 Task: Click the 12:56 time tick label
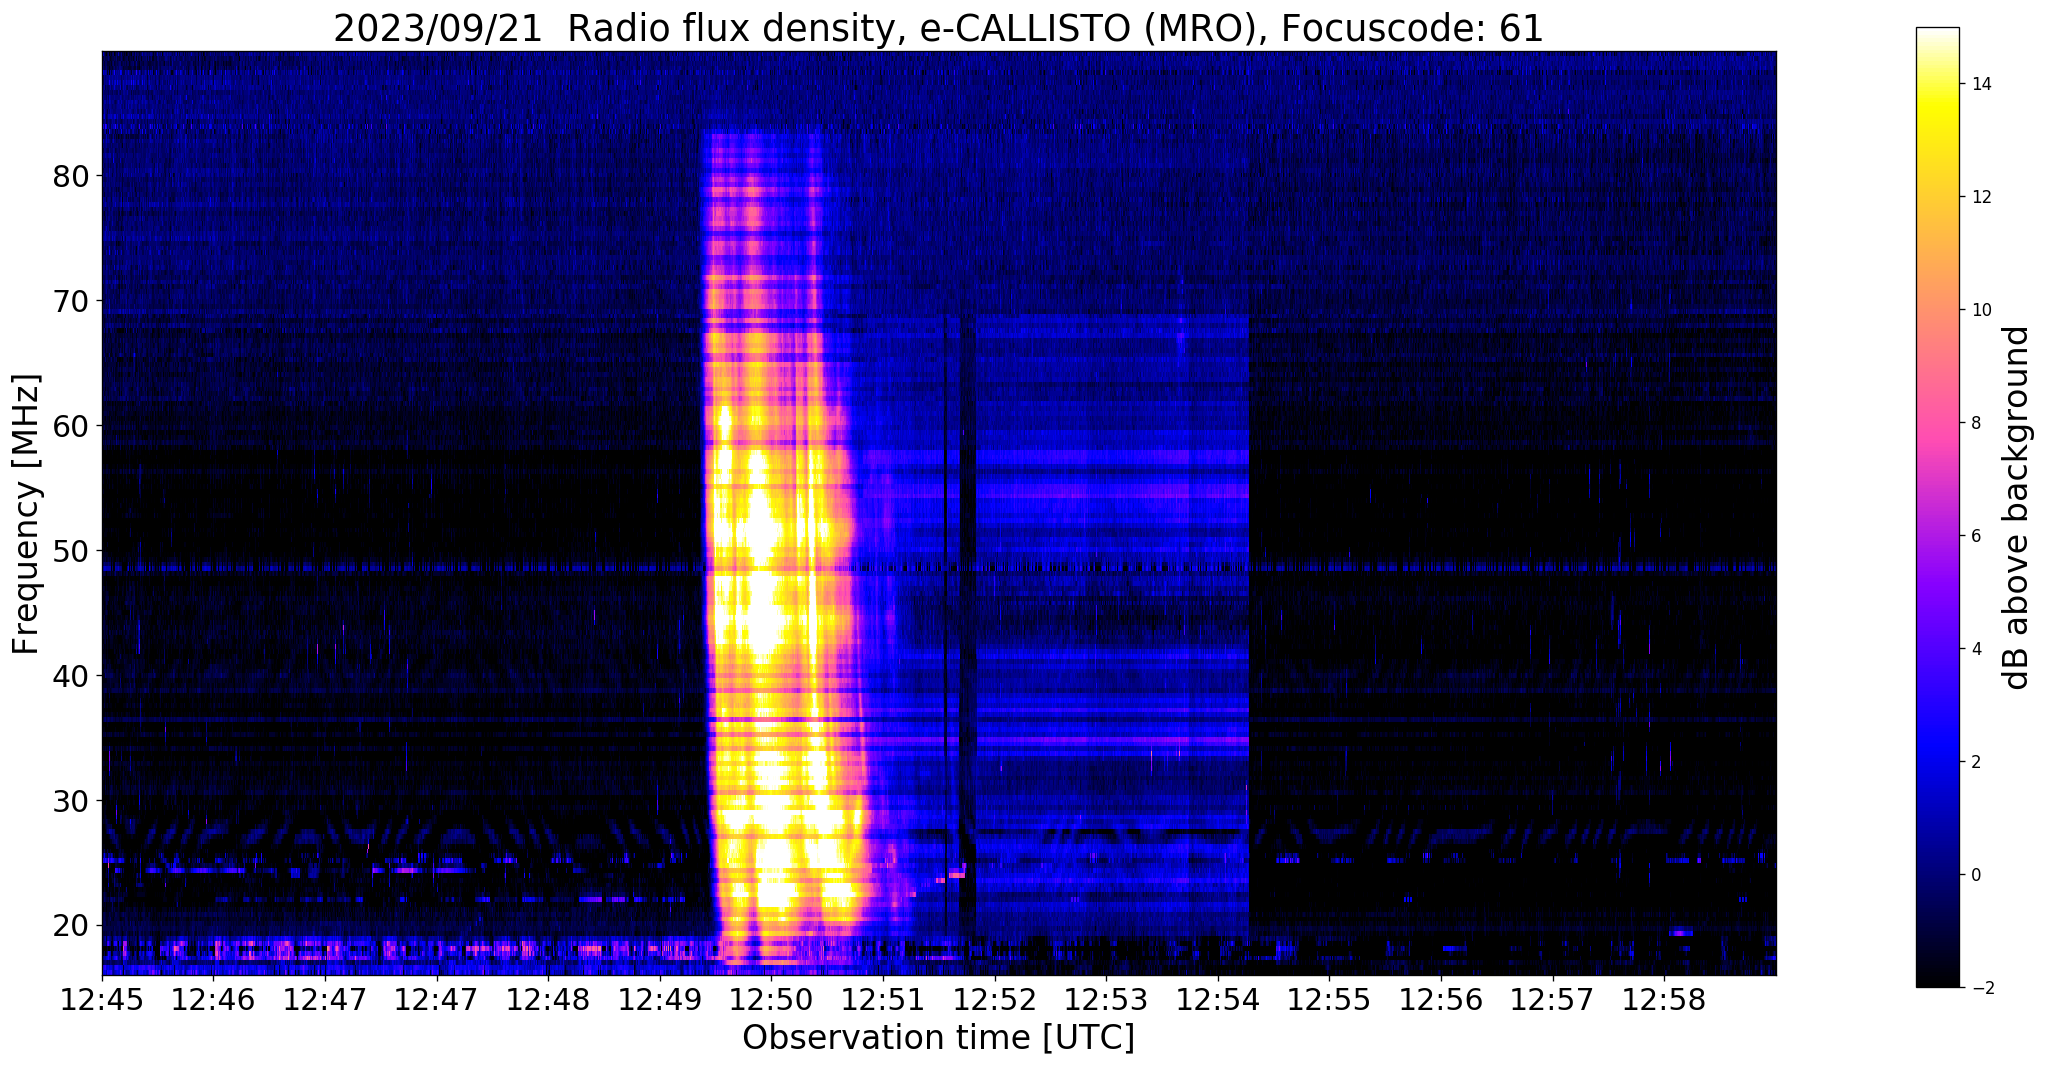pos(1442,1001)
